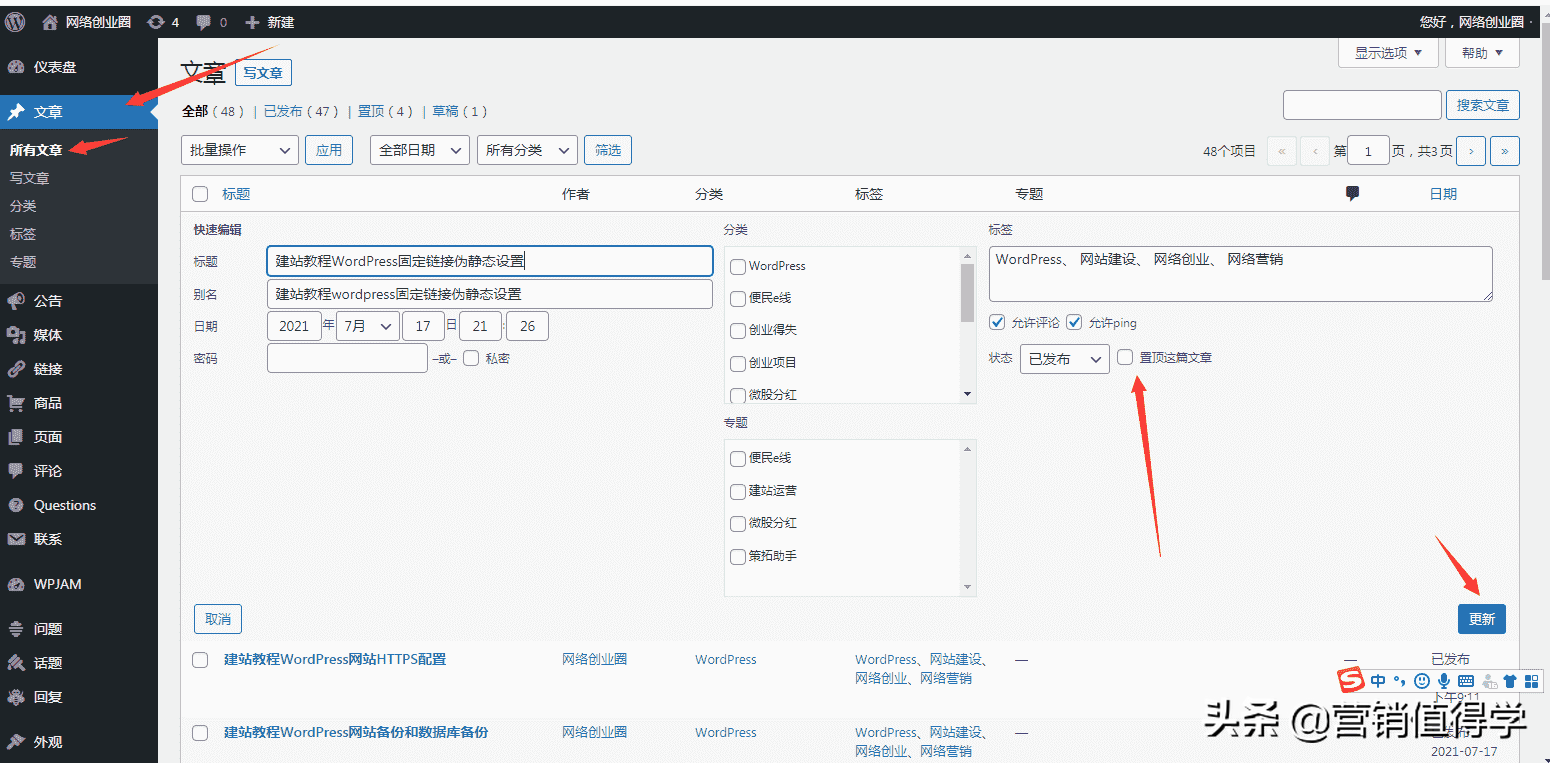Click the microphone icon in the IME bar
The image size is (1550, 763).
pyautogui.click(x=1444, y=681)
